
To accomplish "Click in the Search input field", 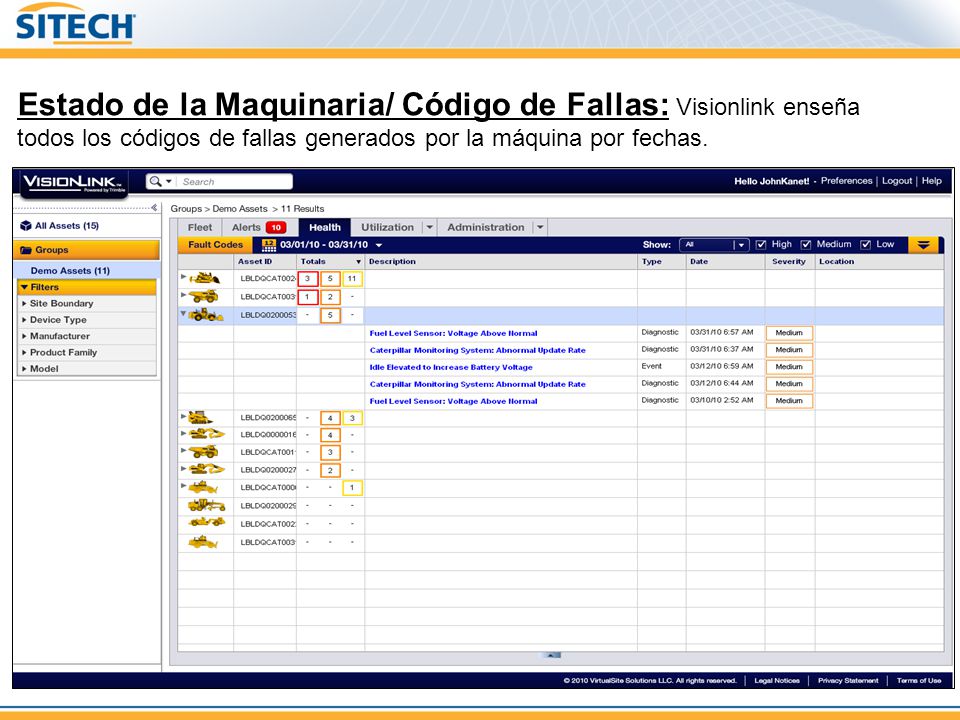I will coord(235,182).
